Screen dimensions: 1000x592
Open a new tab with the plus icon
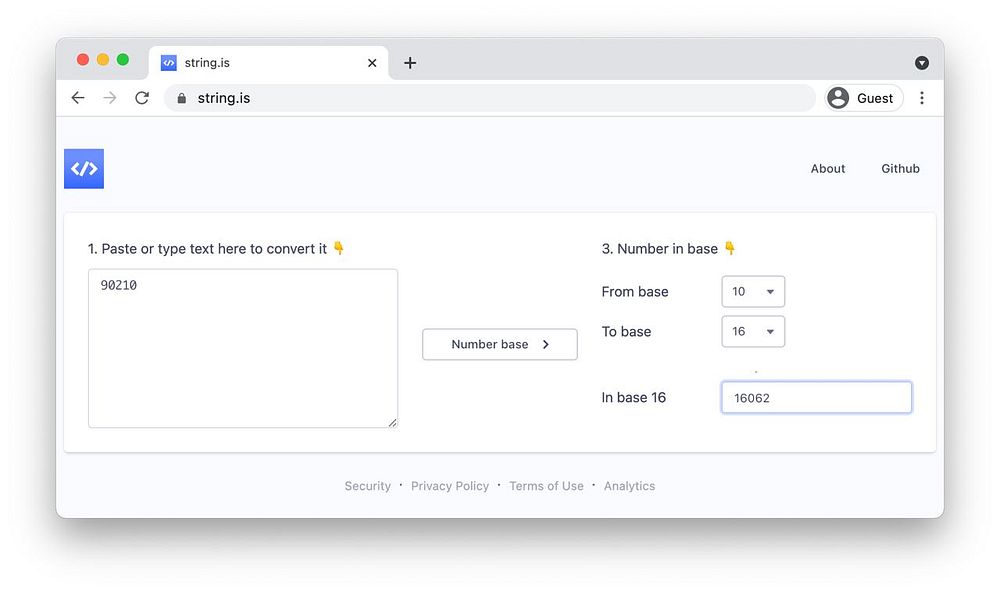tap(410, 63)
